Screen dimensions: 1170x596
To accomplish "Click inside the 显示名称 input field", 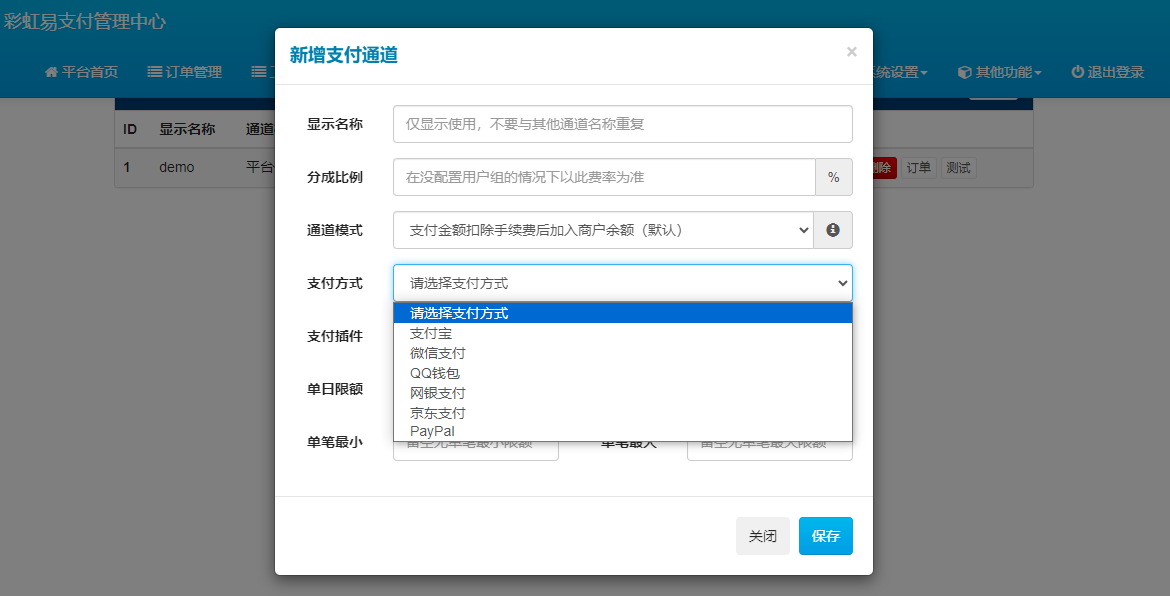I will pos(622,124).
